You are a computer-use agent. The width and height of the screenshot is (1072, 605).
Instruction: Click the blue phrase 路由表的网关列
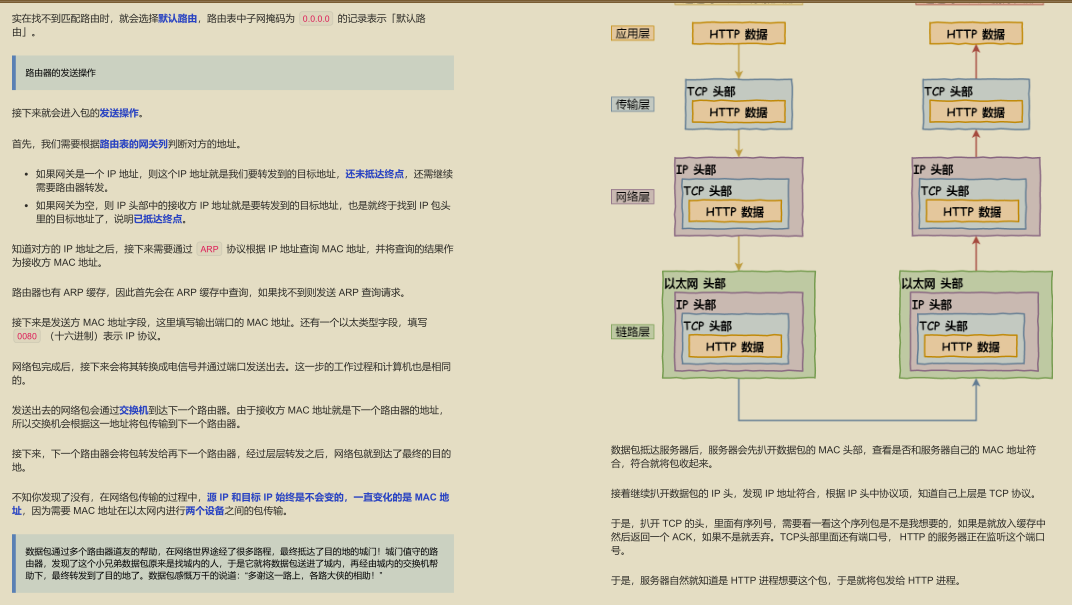point(133,144)
